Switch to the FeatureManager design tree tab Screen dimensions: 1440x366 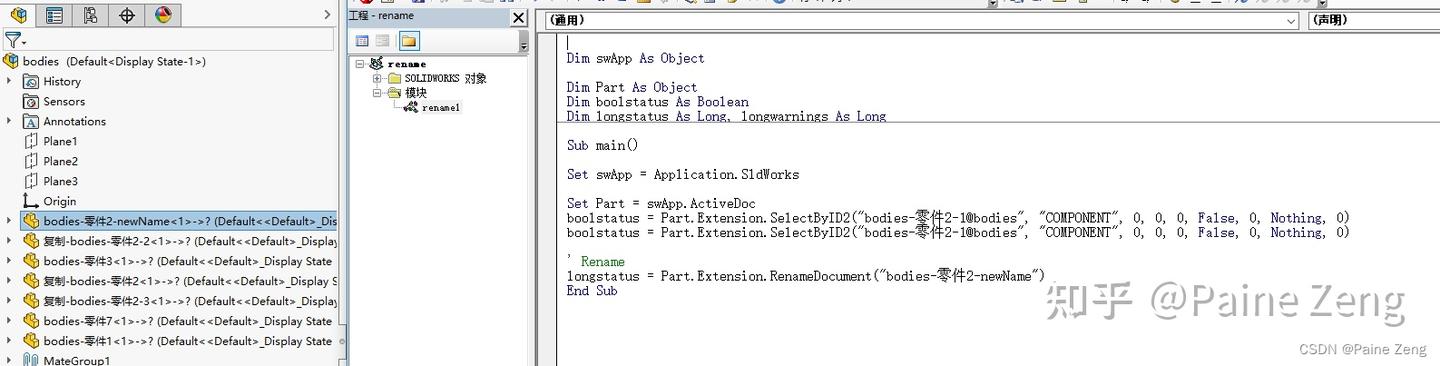(x=18, y=14)
